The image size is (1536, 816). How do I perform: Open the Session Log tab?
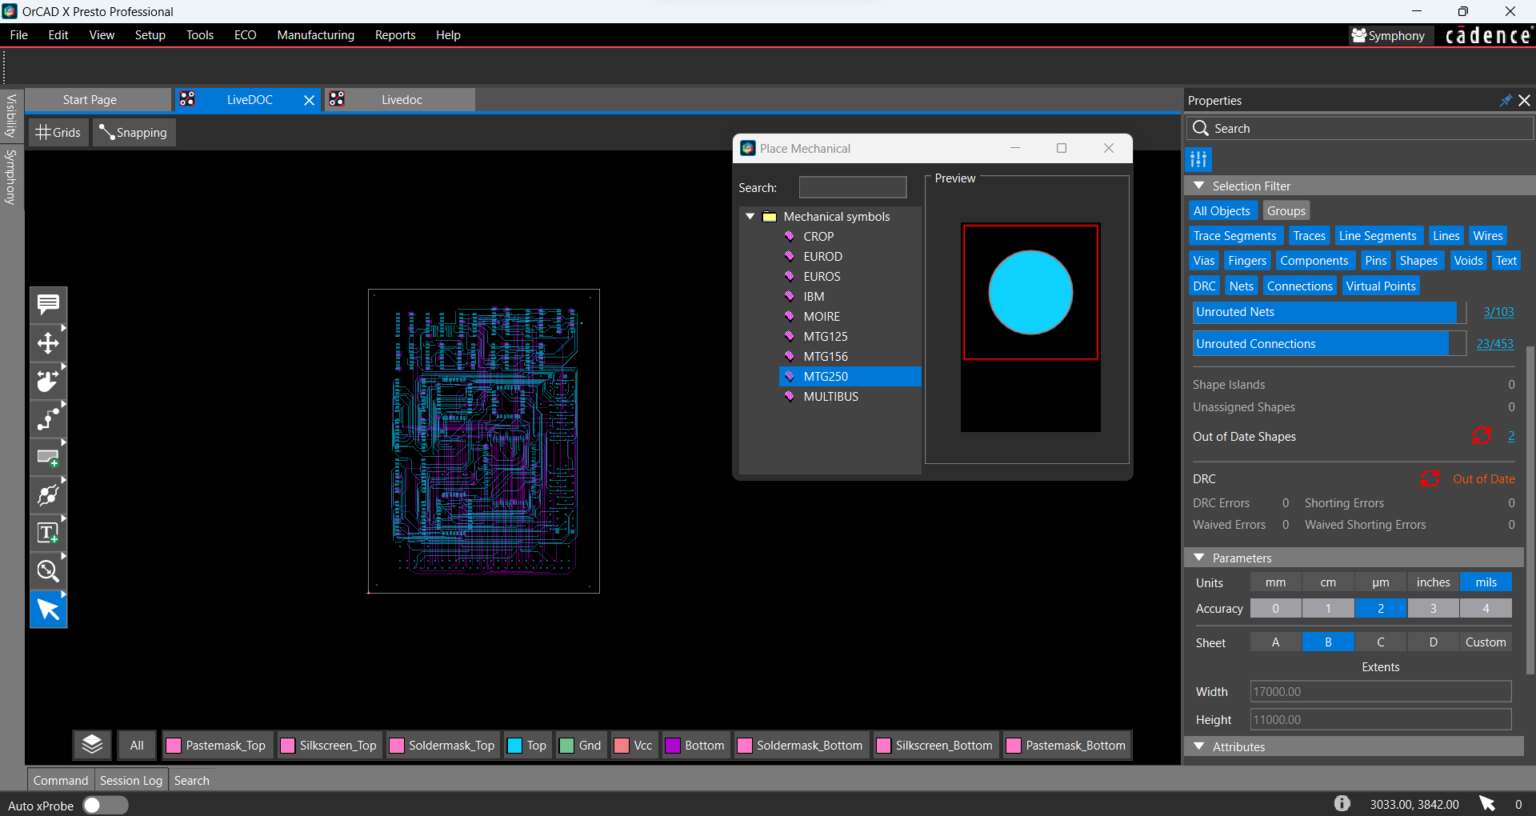[x=131, y=780]
